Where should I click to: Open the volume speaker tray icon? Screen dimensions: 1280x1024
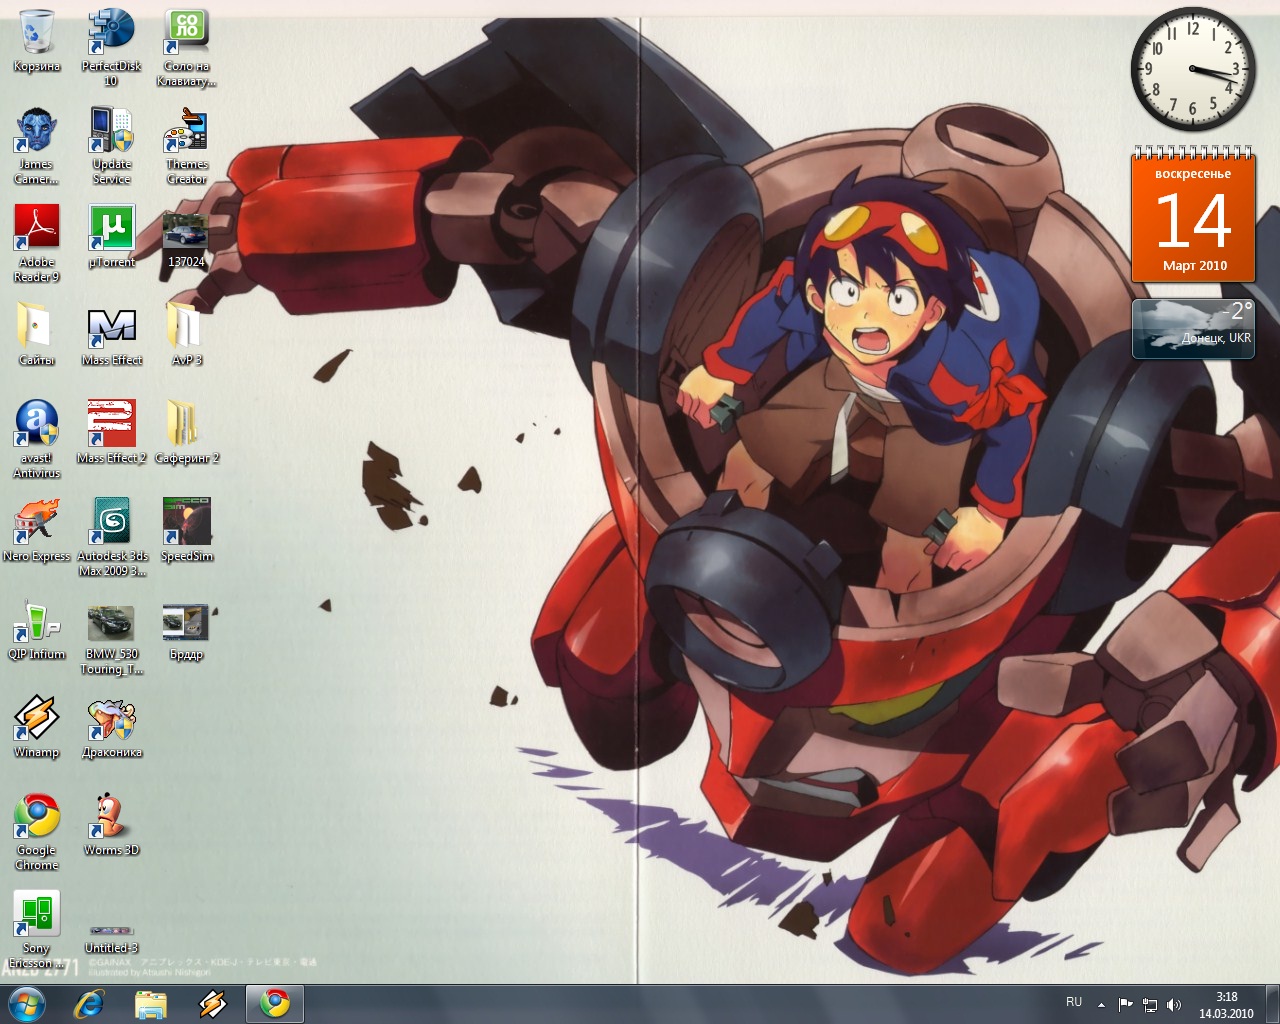(x=1174, y=1004)
